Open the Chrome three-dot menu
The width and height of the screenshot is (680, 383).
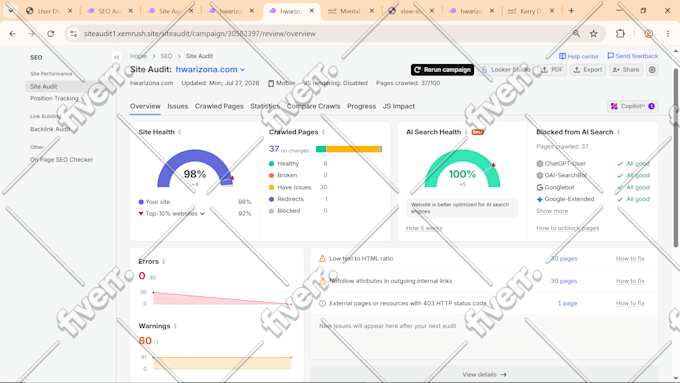pyautogui.click(x=668, y=33)
